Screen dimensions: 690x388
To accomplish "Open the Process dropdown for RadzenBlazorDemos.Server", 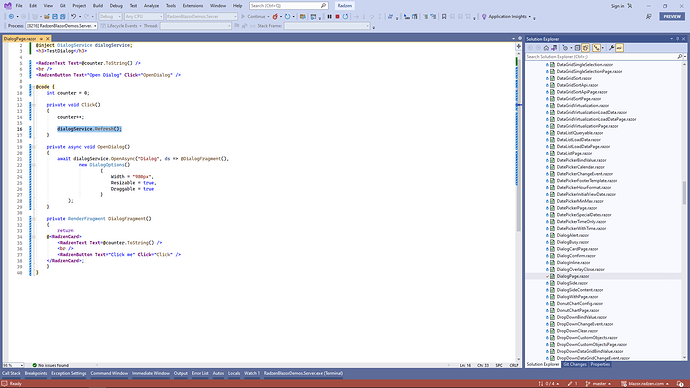I will pyautogui.click(x=62, y=26).
